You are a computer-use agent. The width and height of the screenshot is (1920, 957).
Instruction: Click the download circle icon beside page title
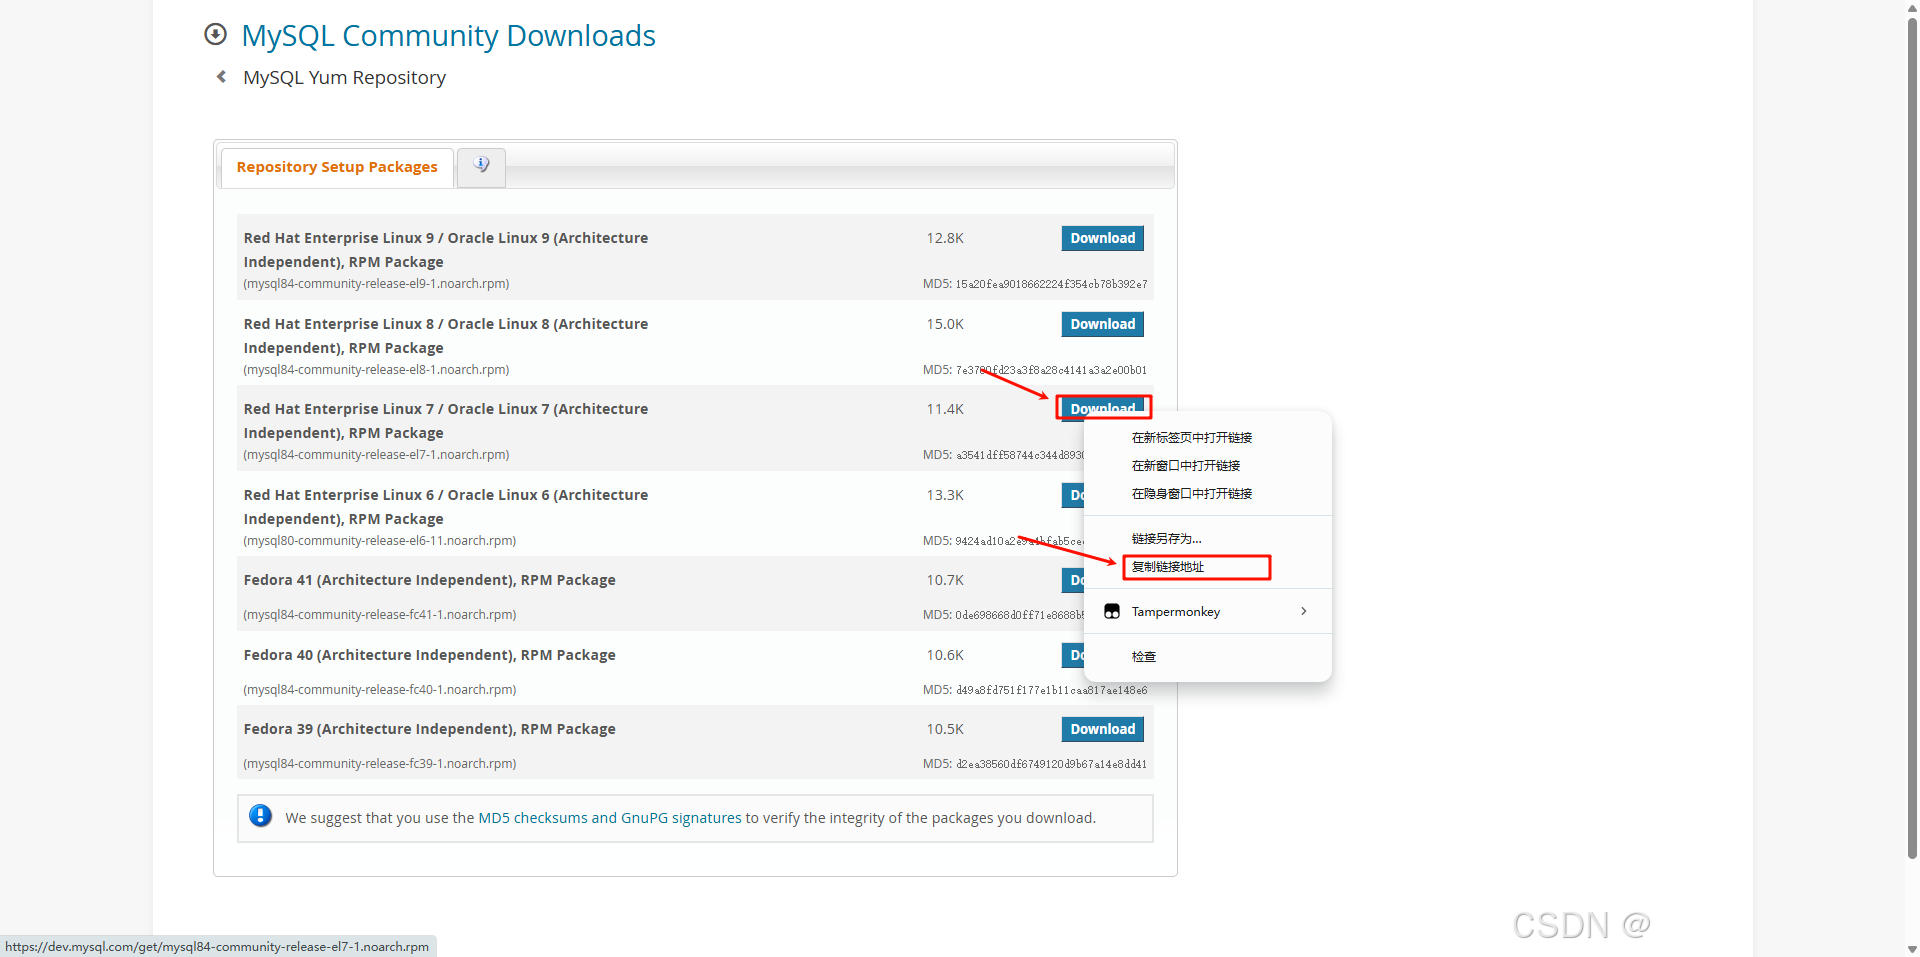[x=215, y=35]
